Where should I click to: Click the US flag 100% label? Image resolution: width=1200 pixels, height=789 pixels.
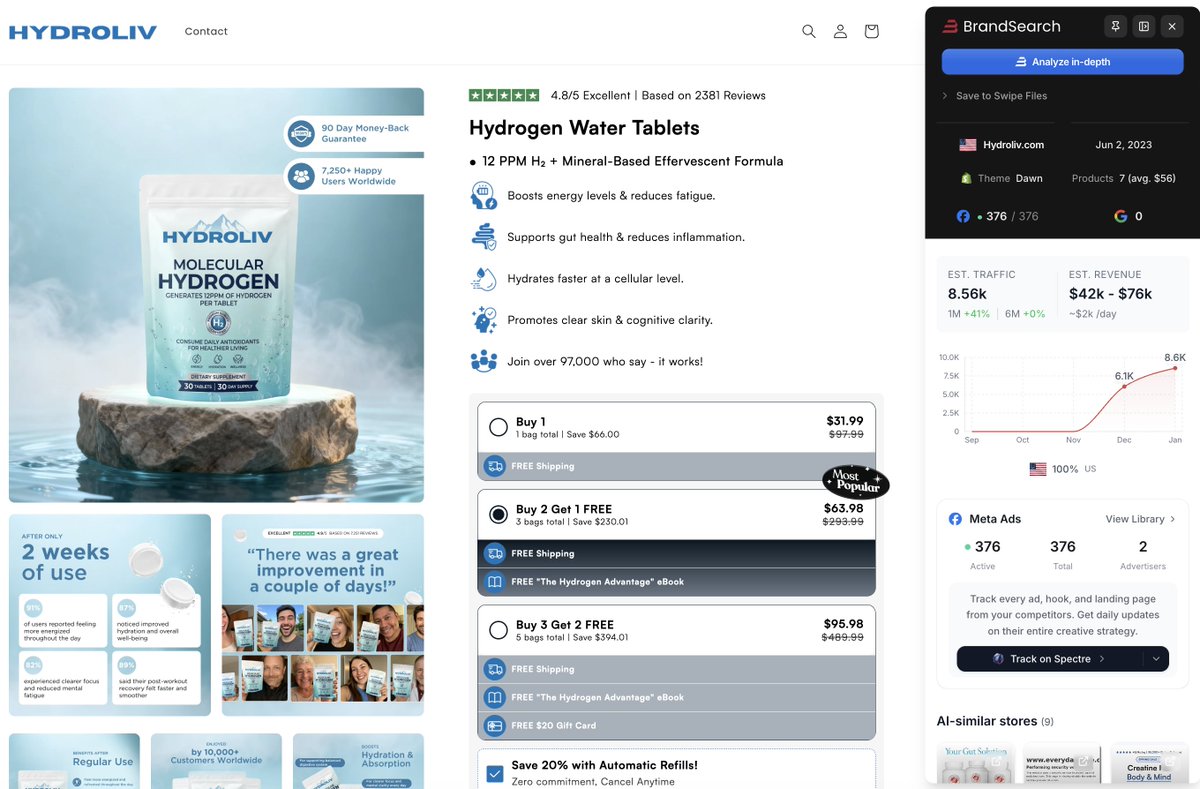pyautogui.click(x=1062, y=469)
